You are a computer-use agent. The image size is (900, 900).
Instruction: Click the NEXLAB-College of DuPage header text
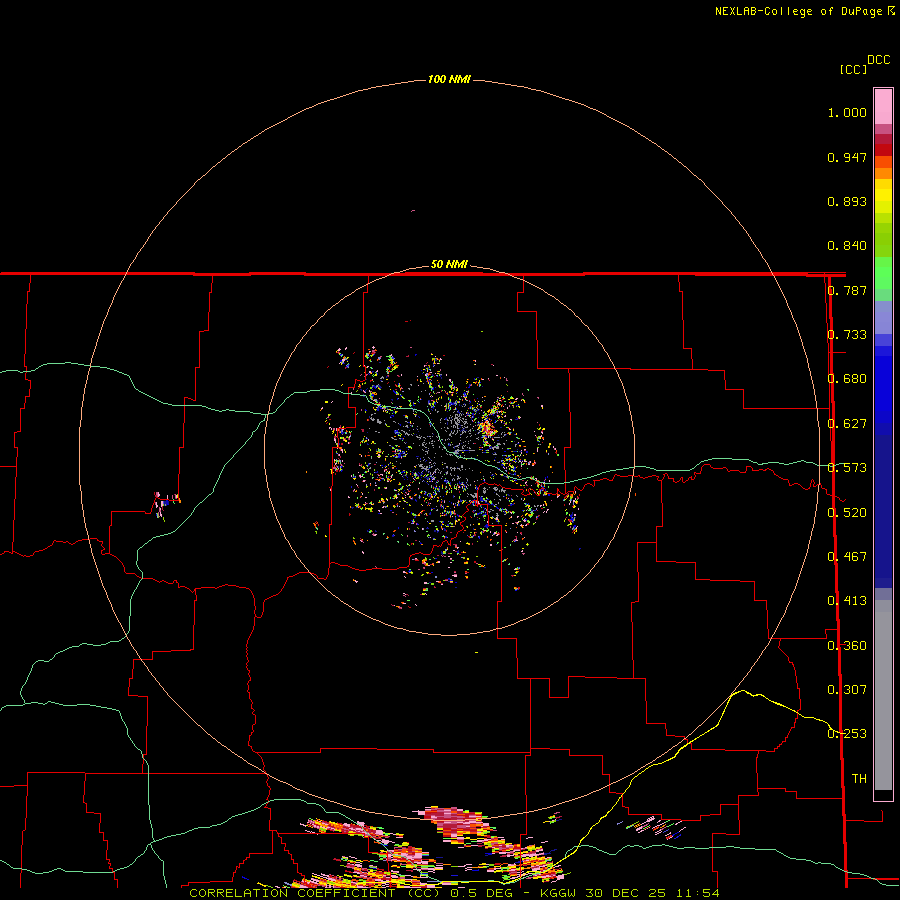point(798,11)
